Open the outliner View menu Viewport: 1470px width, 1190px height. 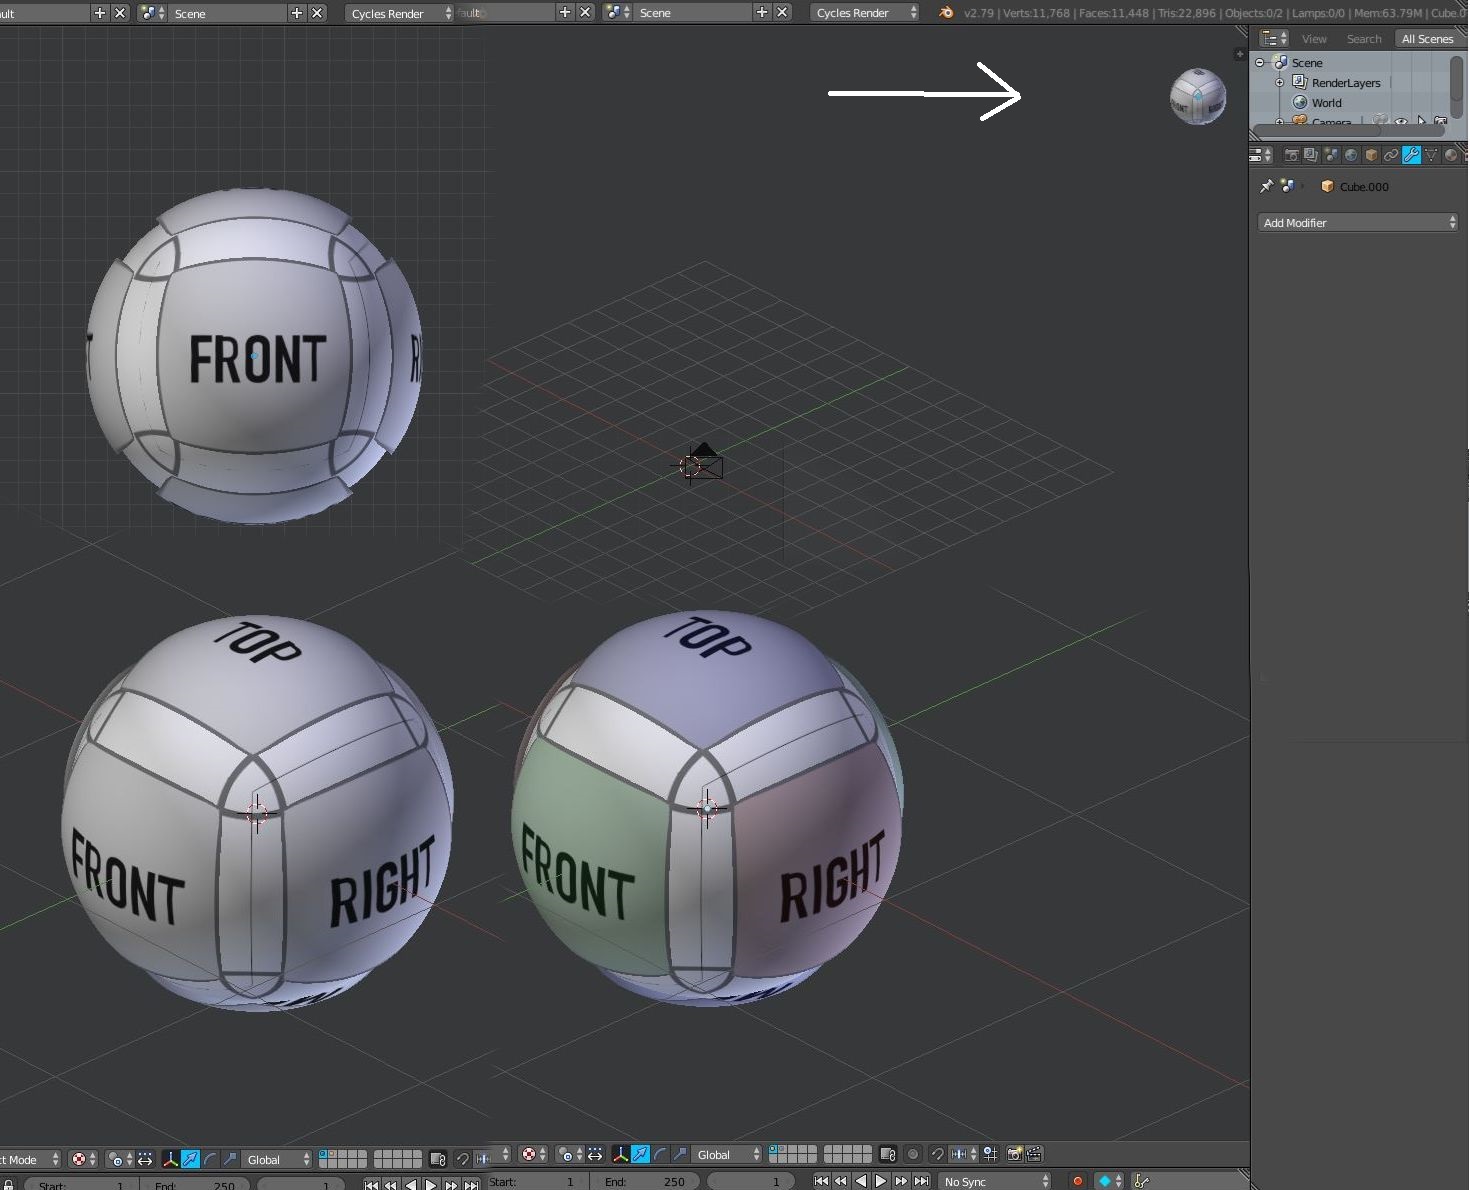click(x=1314, y=39)
